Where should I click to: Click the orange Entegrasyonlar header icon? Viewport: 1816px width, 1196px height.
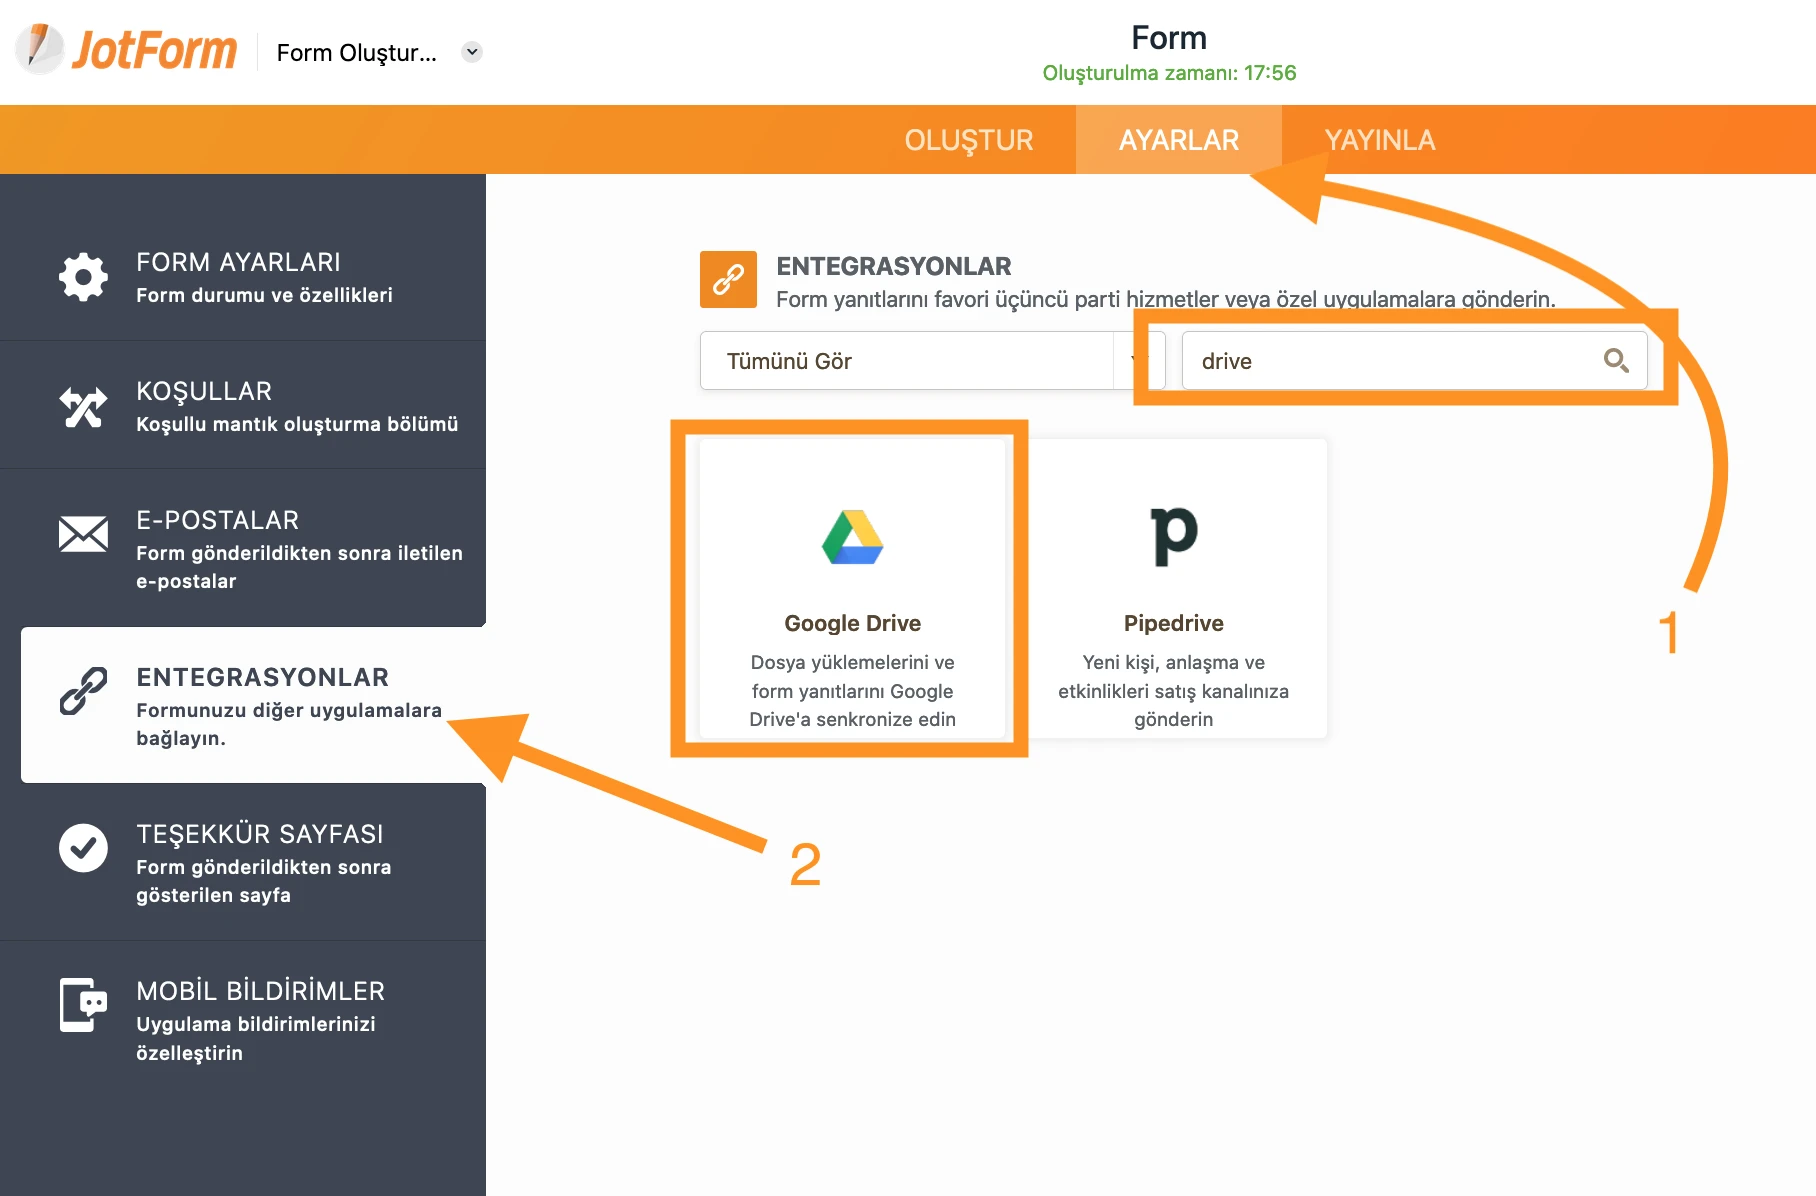pos(728,279)
